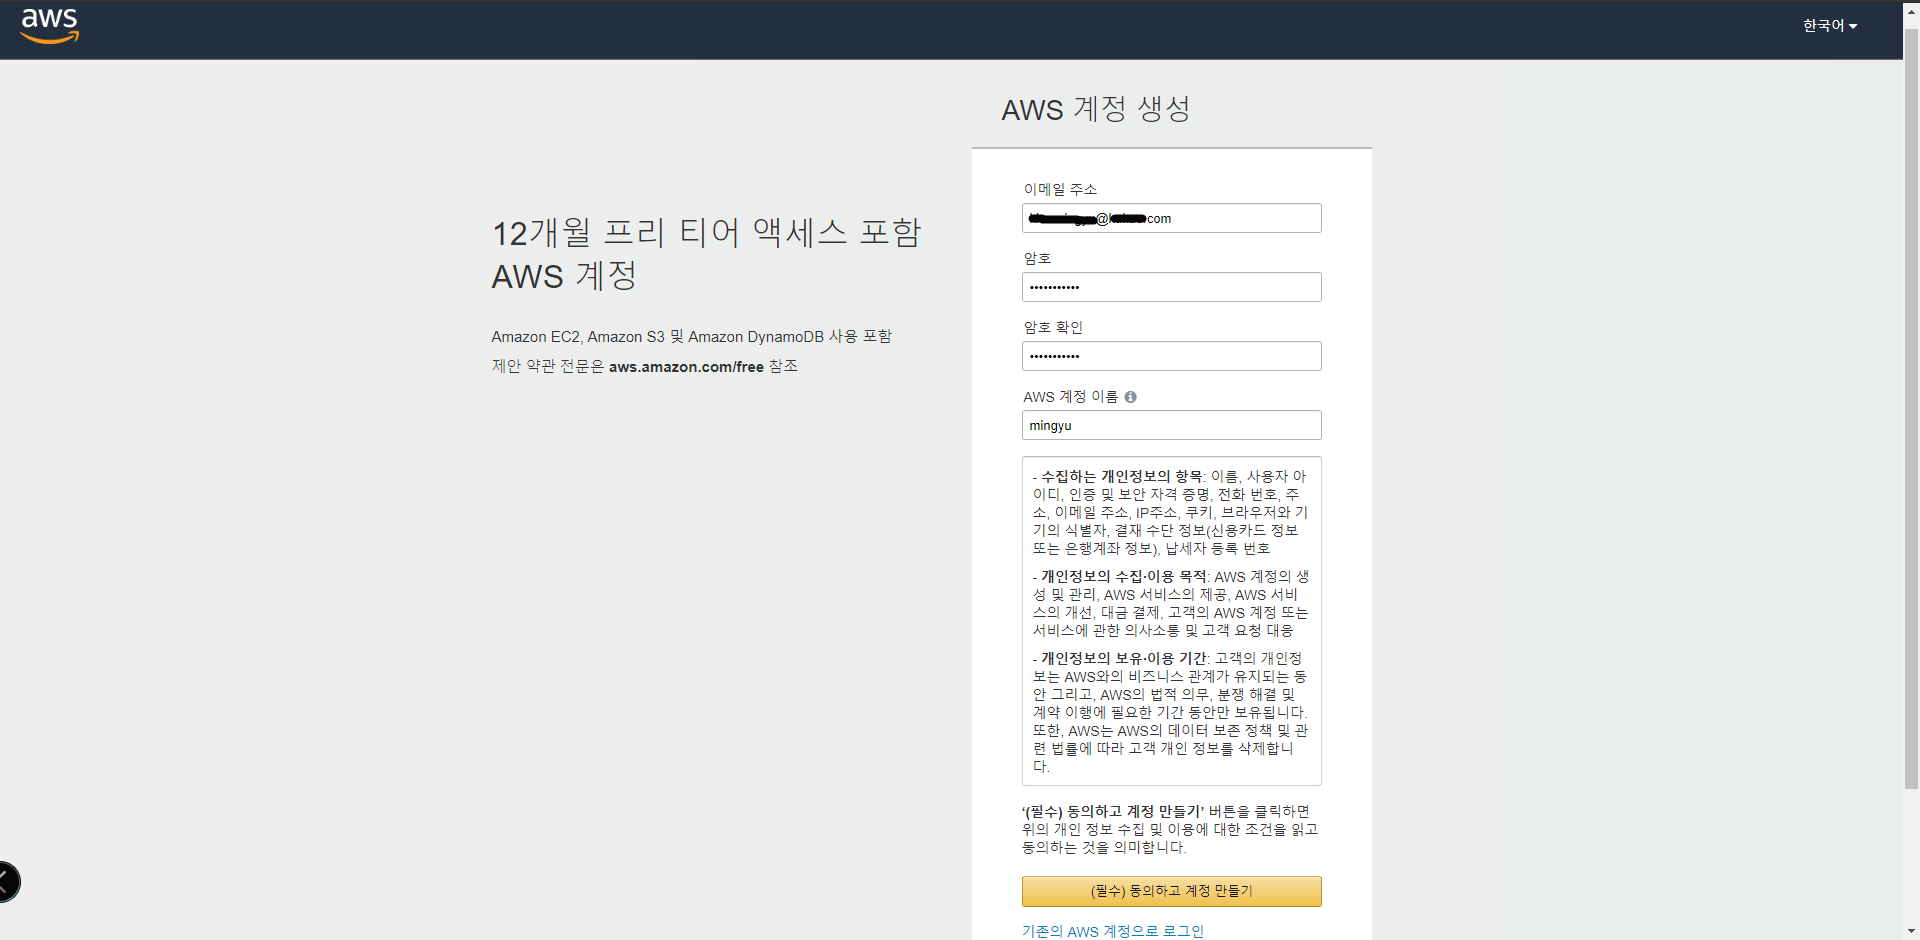Open the 한국어 language dropdown
The height and width of the screenshot is (940, 1920).
tap(1829, 26)
